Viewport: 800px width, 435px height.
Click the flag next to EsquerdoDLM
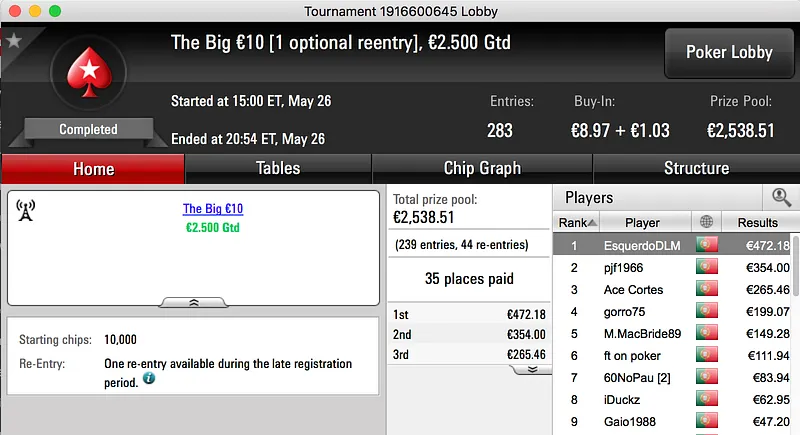708,245
